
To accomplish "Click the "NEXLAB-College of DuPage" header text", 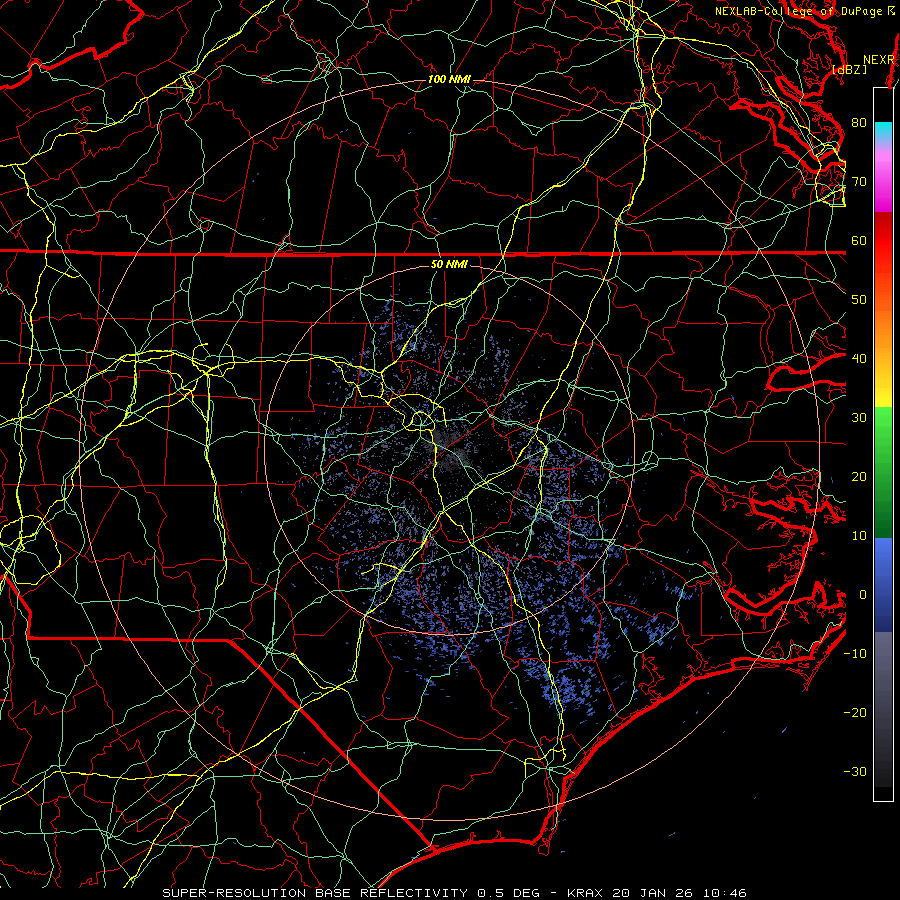I will [800, 11].
